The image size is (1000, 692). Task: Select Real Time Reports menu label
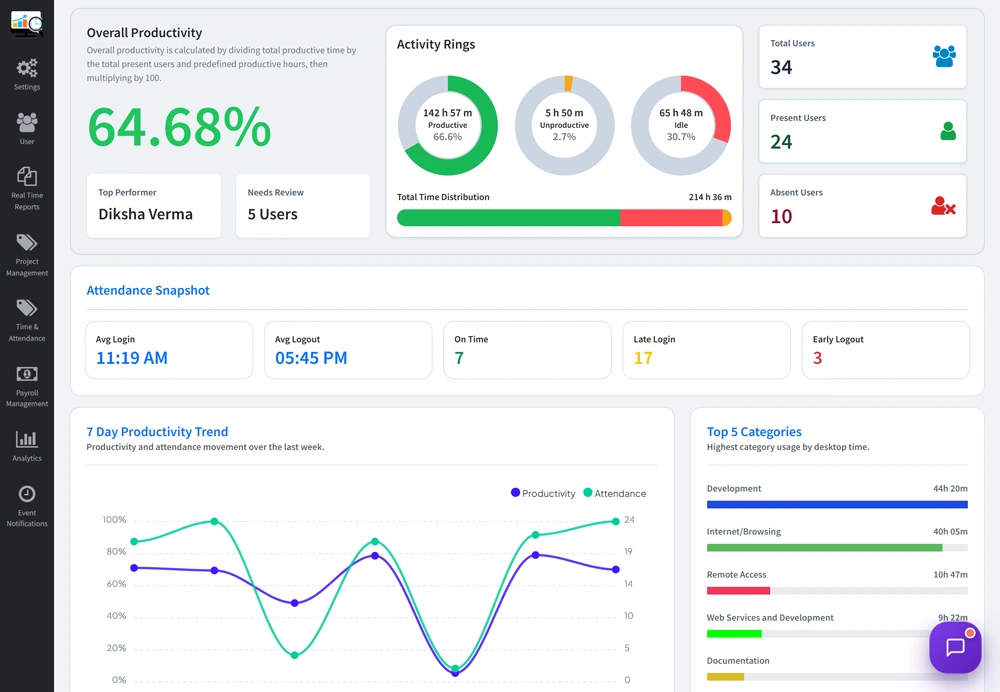point(27,201)
